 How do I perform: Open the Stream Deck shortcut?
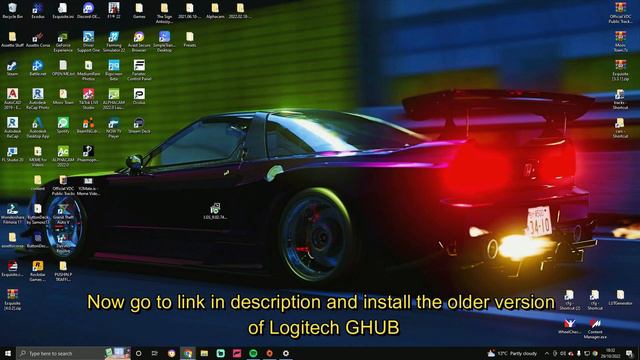(x=139, y=126)
